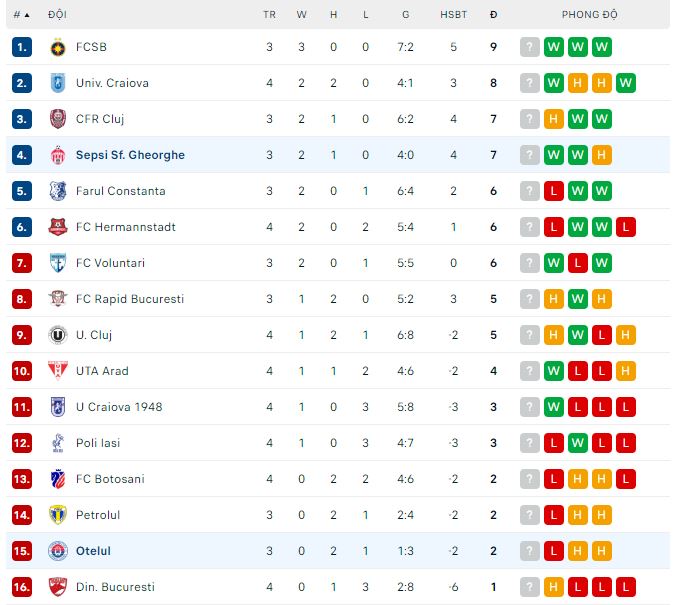Click FC Voluntari's red L form badge

pos(578,263)
